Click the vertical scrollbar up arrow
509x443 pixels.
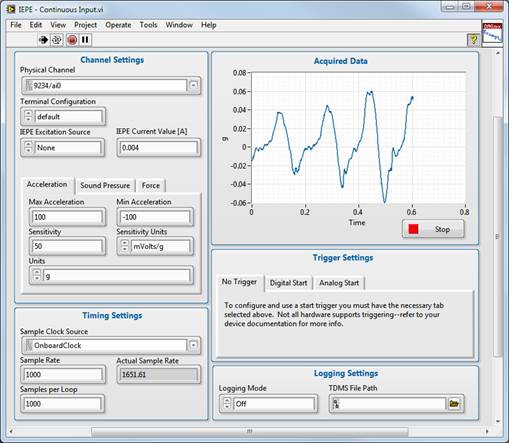coord(498,53)
